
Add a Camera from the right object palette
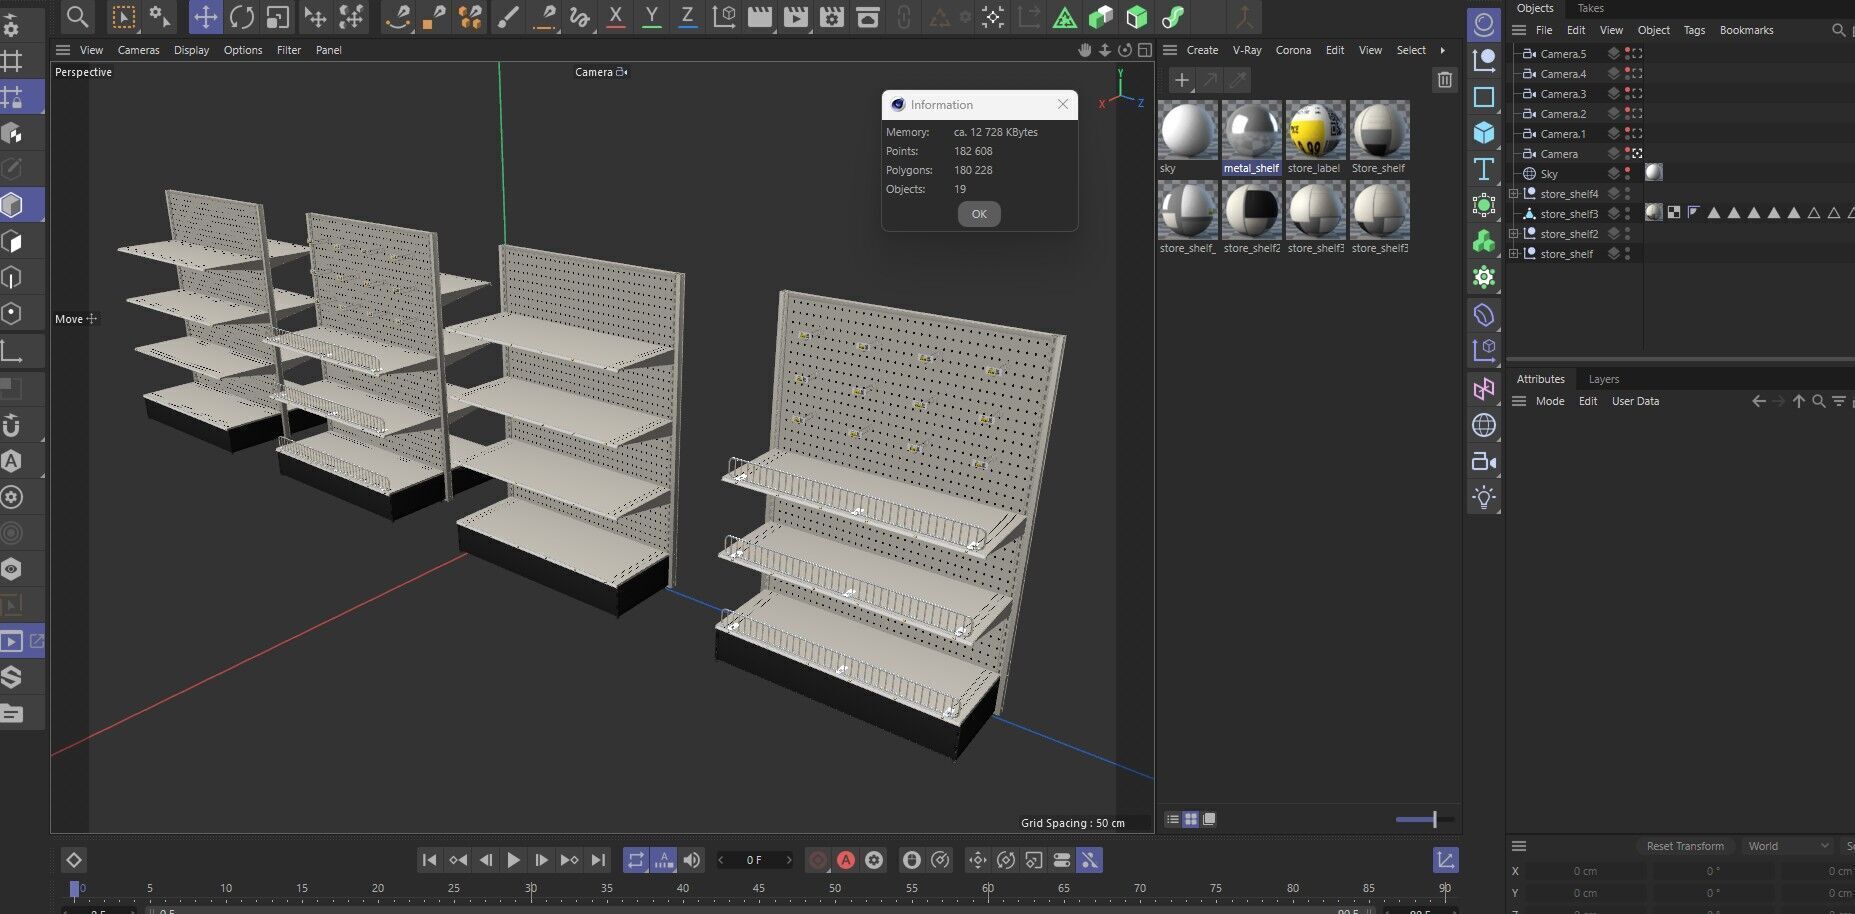click(1484, 461)
